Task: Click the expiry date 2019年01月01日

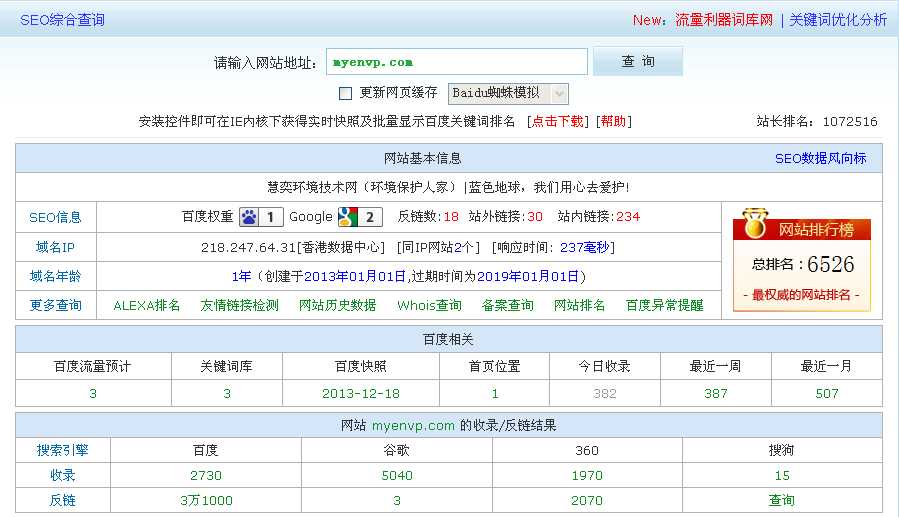Action: (x=527, y=276)
